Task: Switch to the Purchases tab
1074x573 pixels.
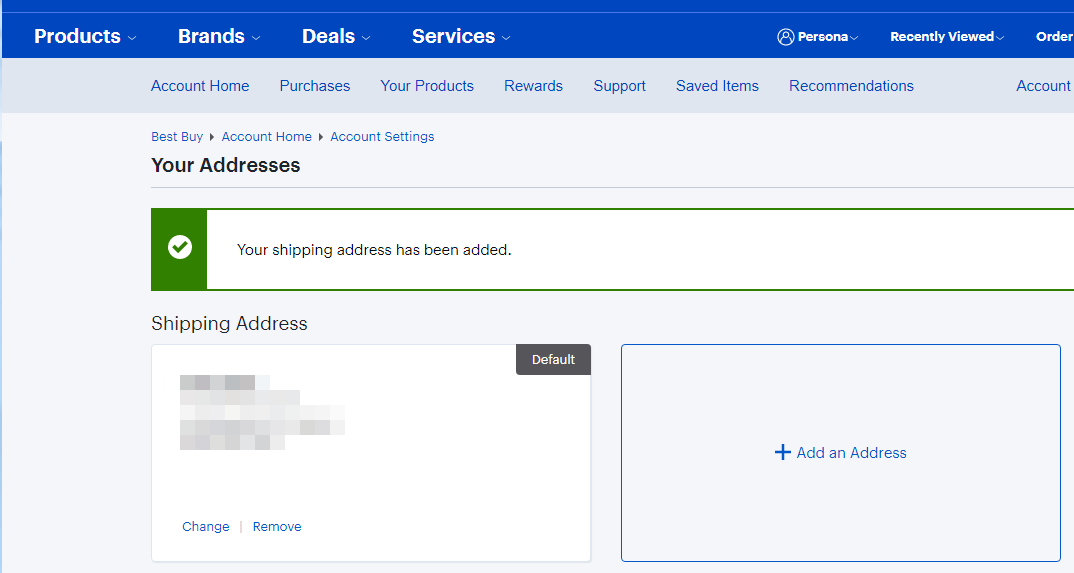Action: [x=315, y=86]
